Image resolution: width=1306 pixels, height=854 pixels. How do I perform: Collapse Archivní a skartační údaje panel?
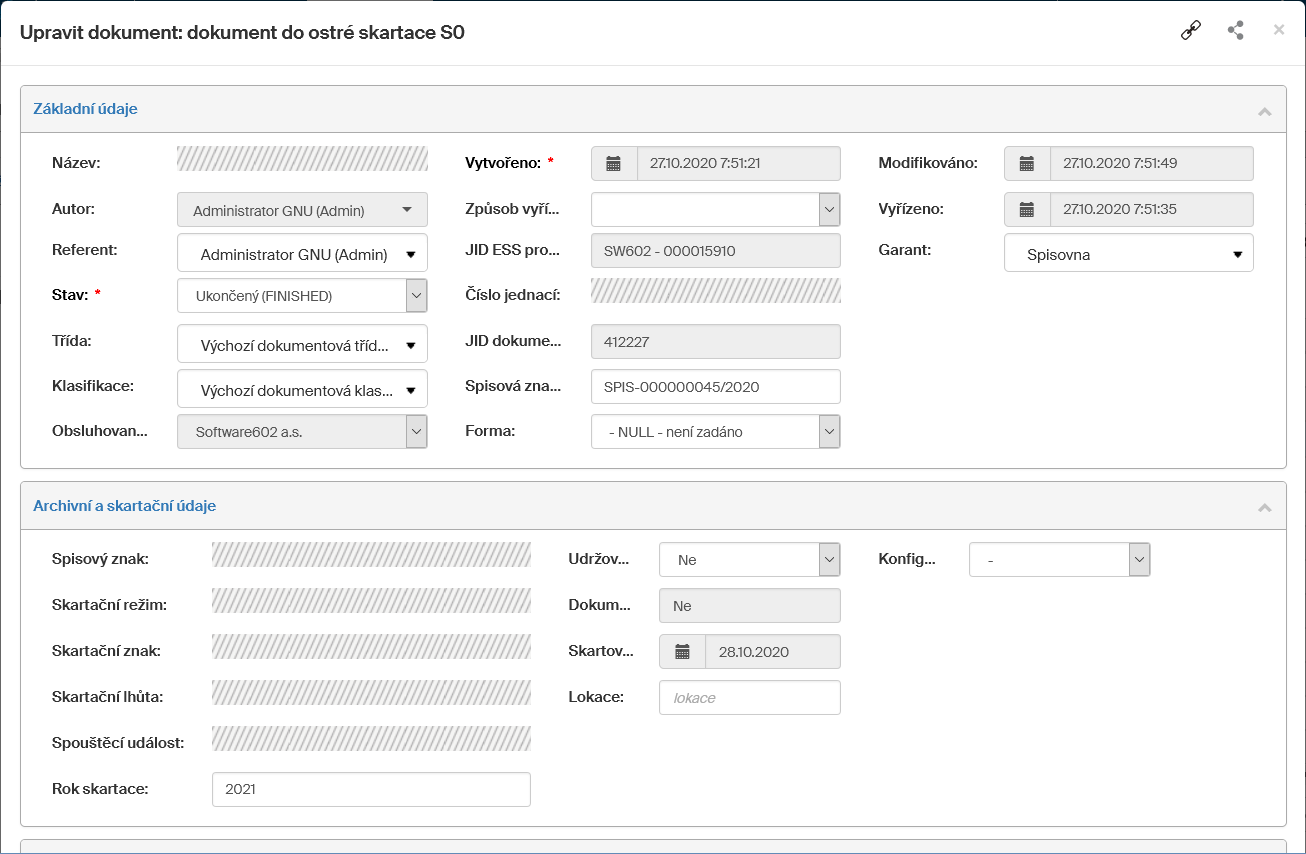(x=1264, y=507)
